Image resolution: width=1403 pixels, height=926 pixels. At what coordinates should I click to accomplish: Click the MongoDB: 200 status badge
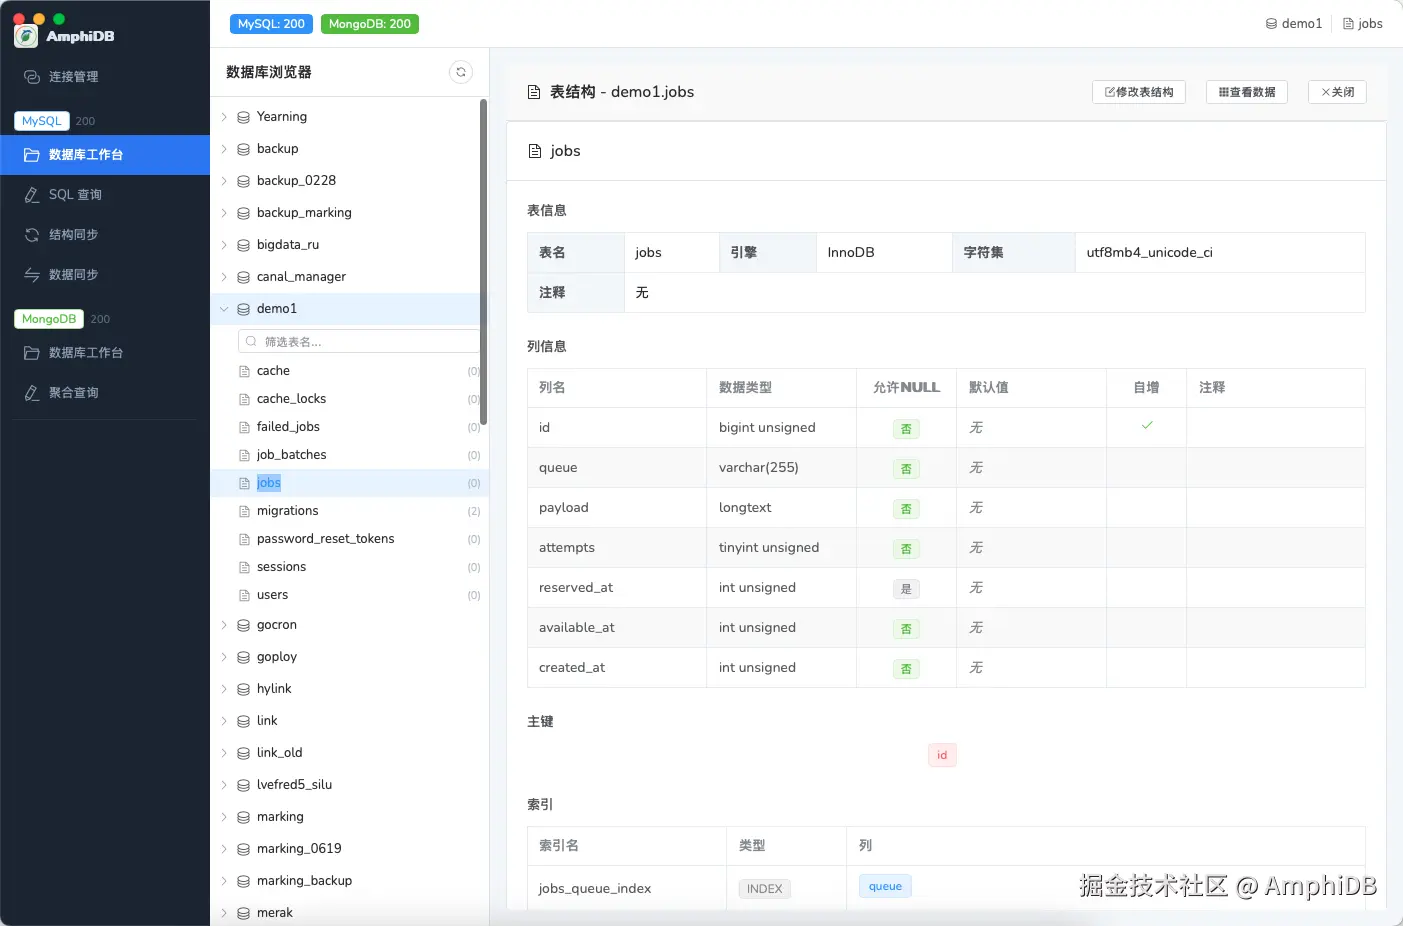coord(370,24)
